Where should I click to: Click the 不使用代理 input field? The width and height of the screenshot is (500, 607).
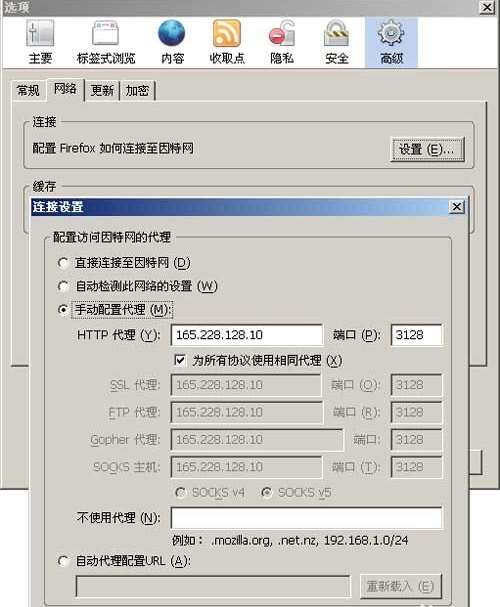(x=306, y=518)
